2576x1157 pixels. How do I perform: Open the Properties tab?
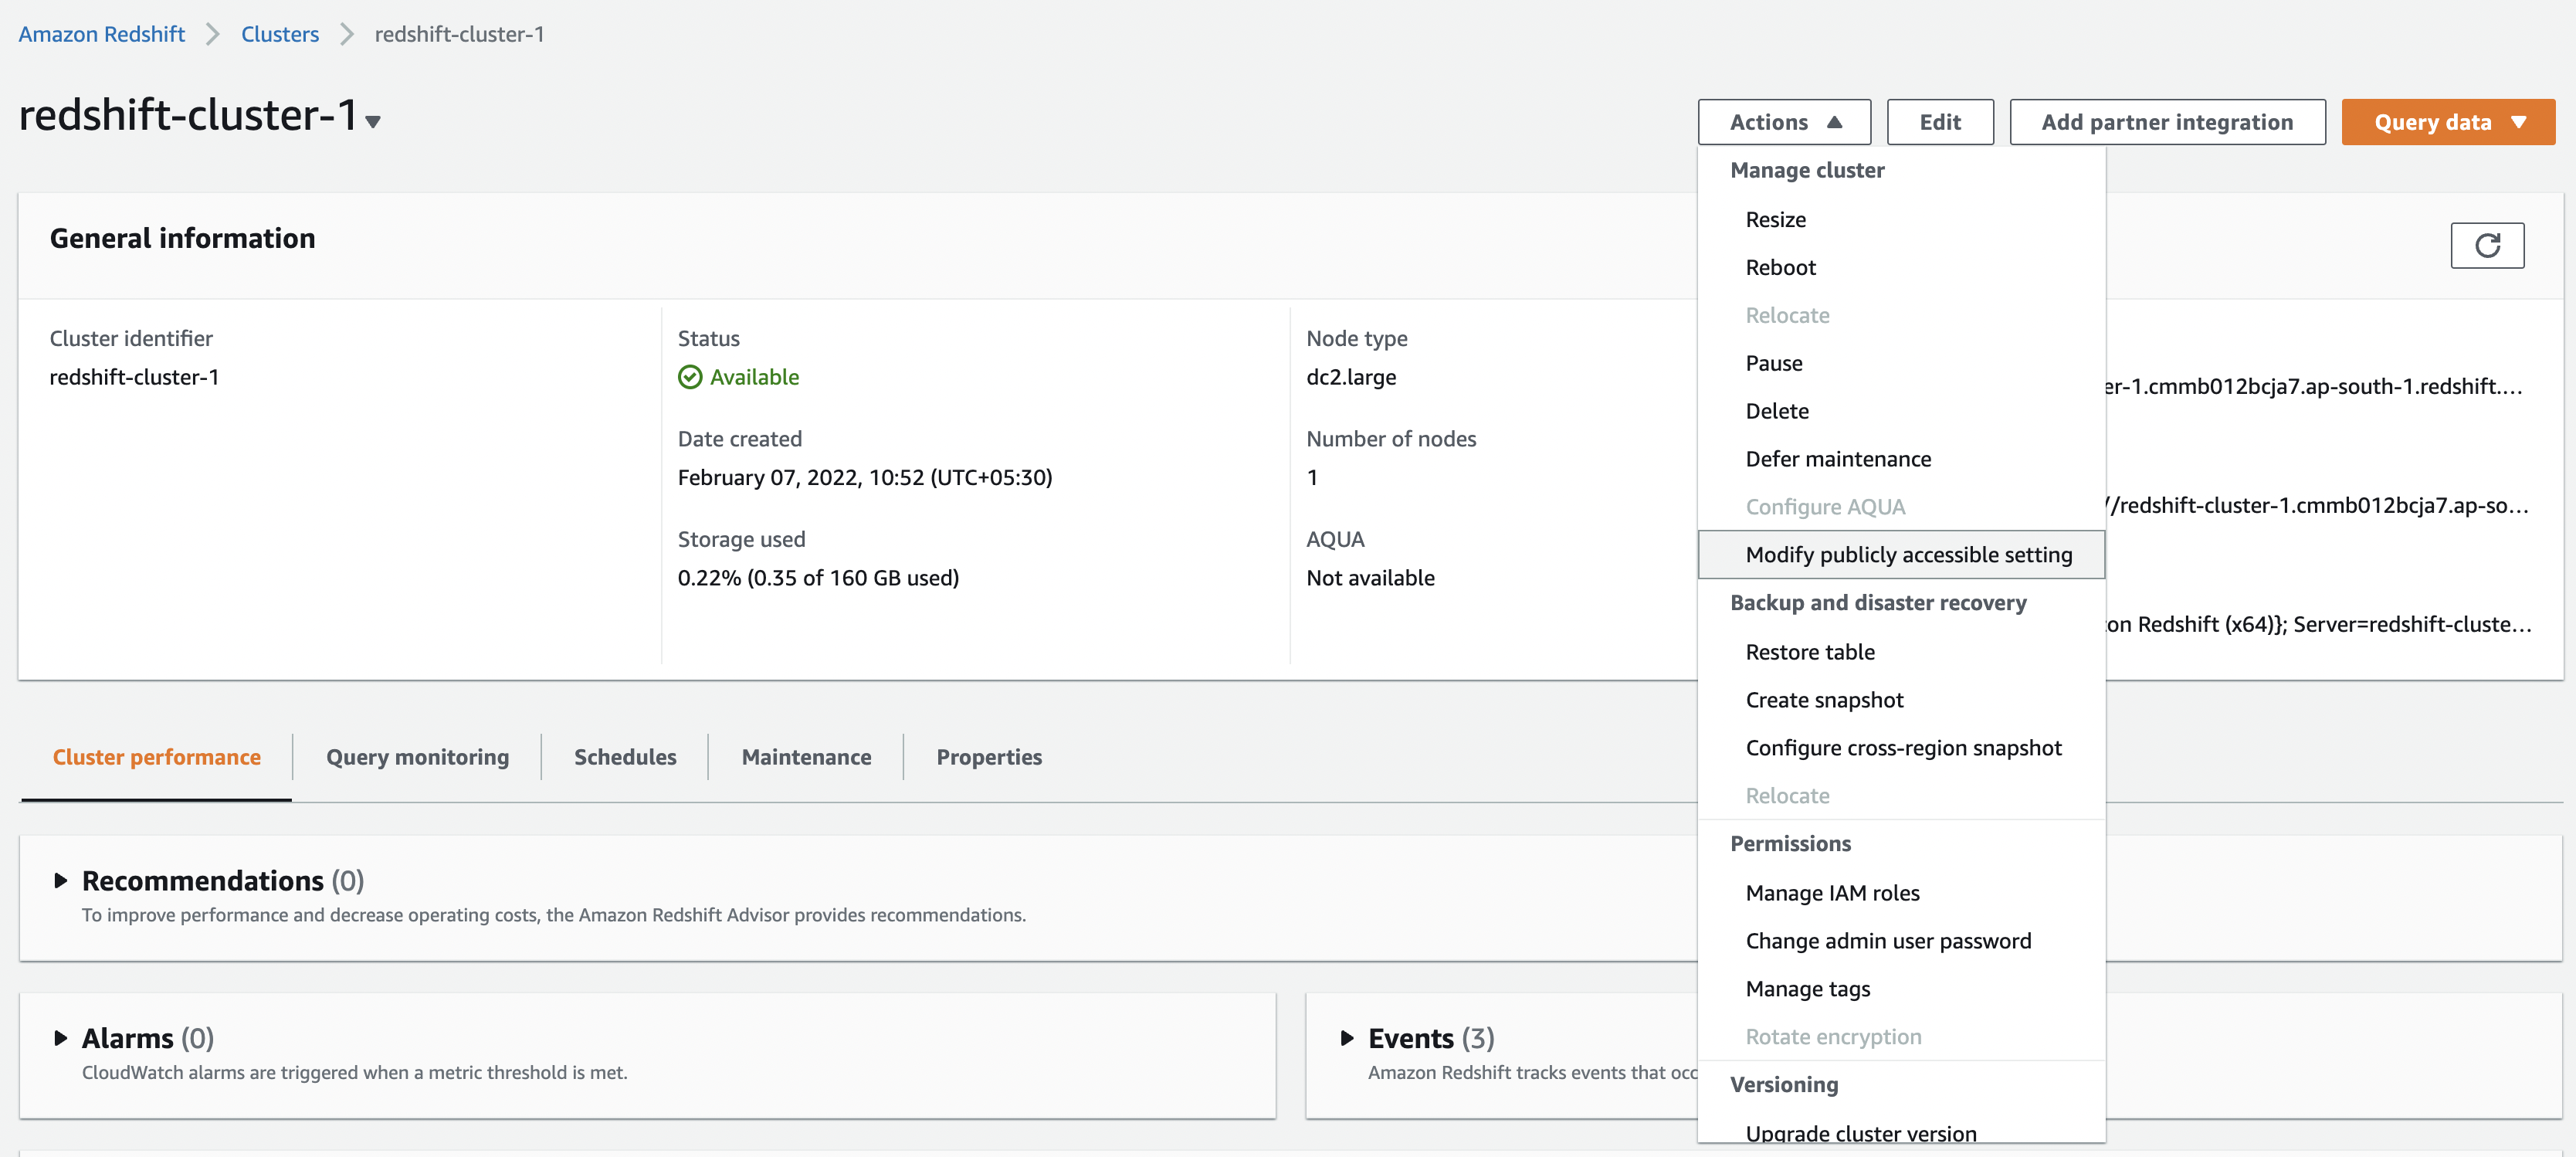point(988,756)
